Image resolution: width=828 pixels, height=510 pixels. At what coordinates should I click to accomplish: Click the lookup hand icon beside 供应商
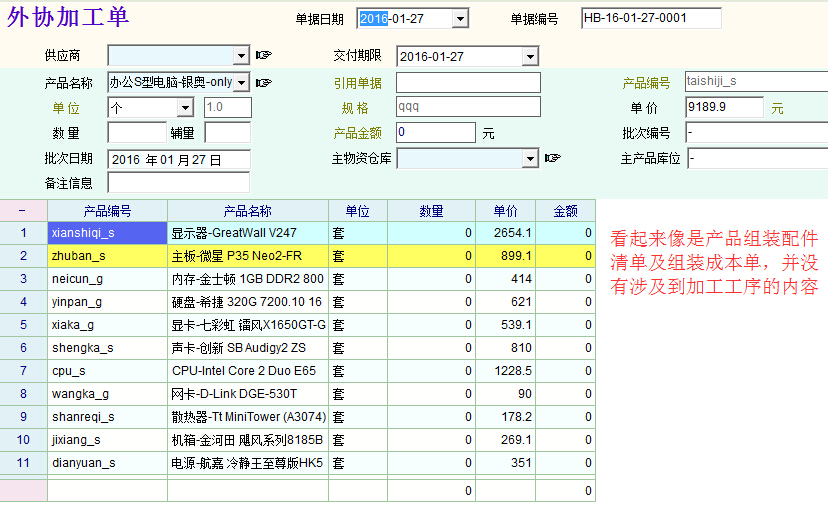[x=264, y=56]
